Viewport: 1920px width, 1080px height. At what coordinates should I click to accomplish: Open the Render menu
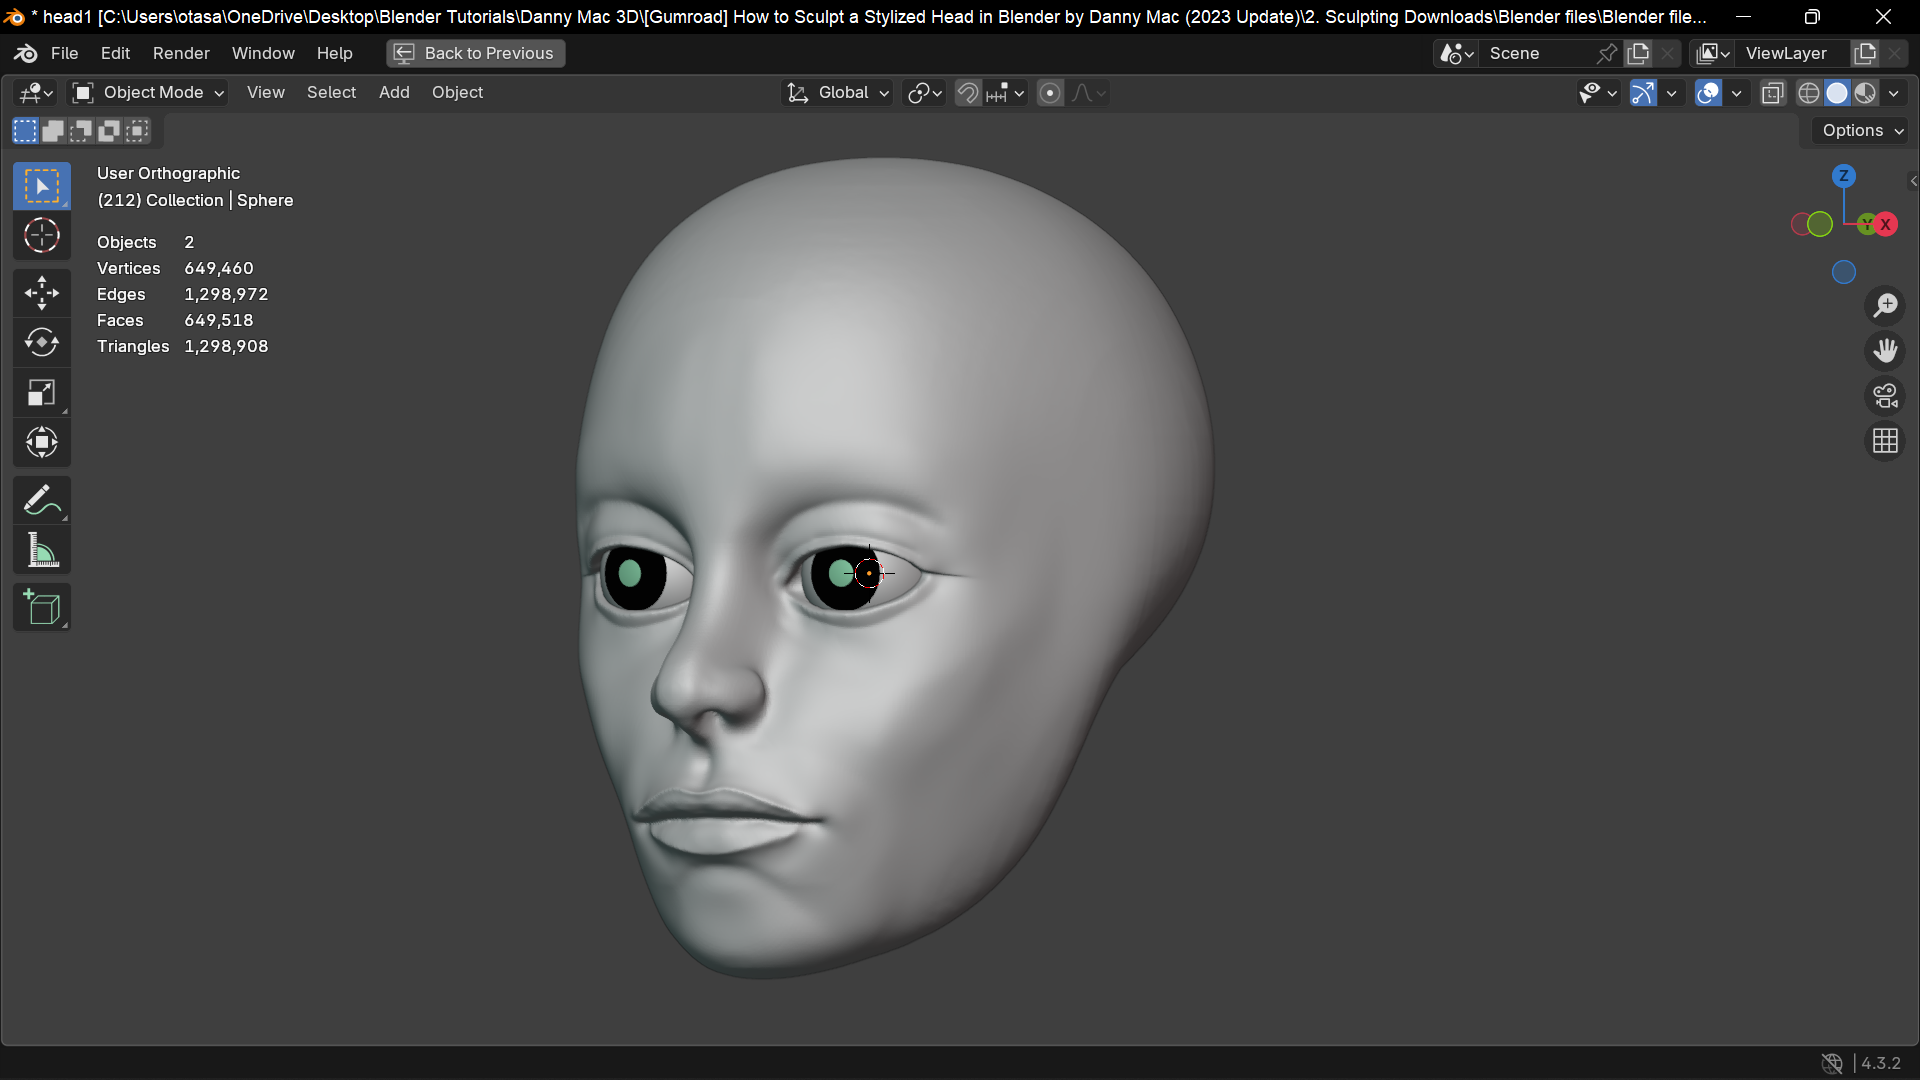(181, 53)
